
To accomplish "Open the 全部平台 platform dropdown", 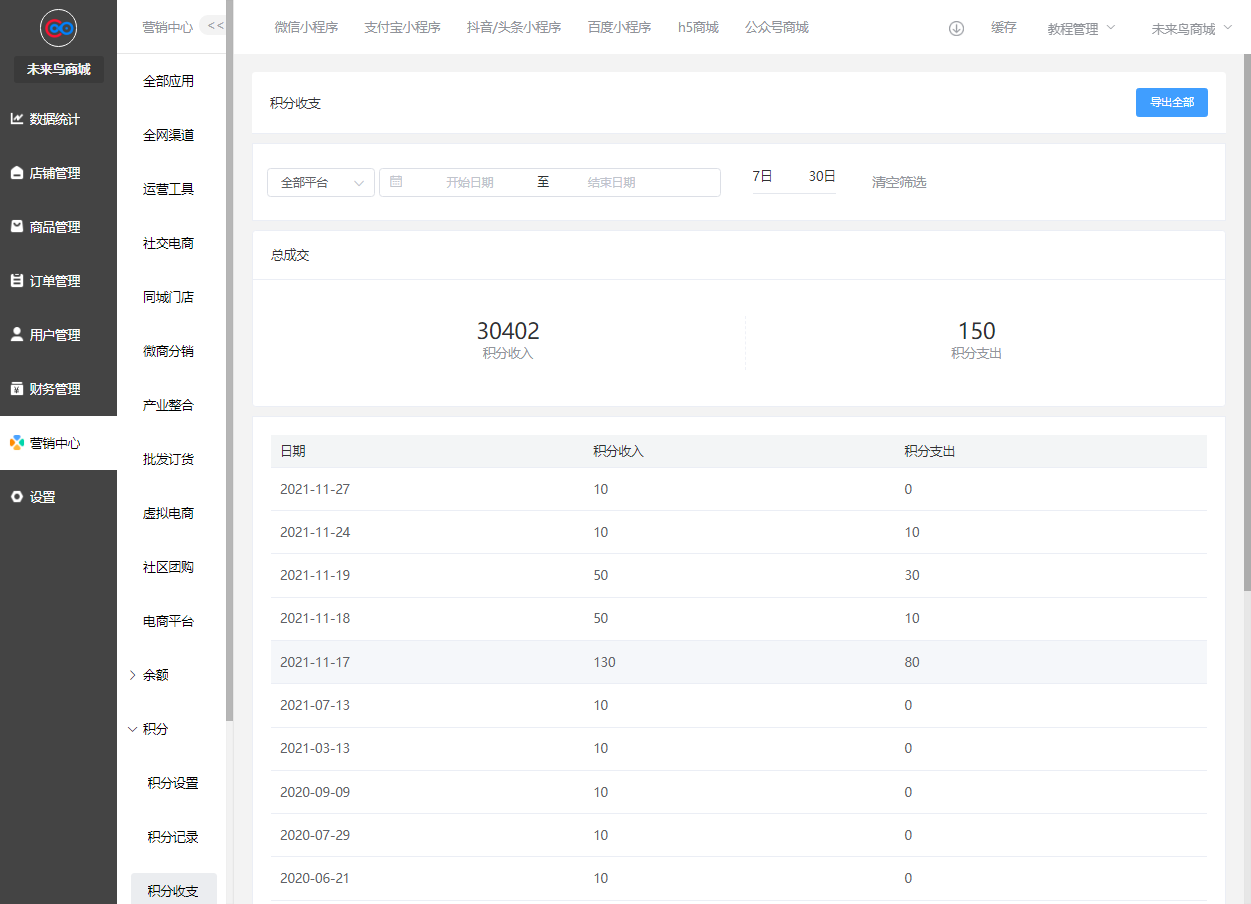I will point(321,183).
